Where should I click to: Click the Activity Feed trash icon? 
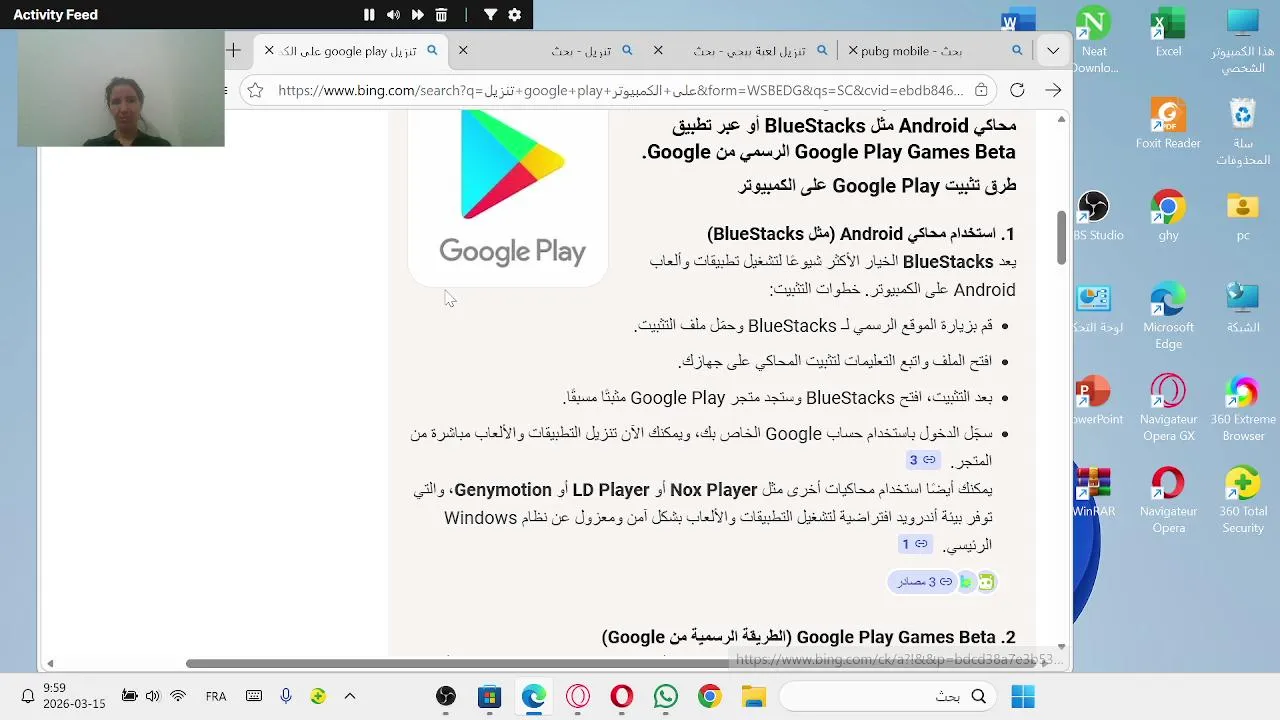[441, 15]
